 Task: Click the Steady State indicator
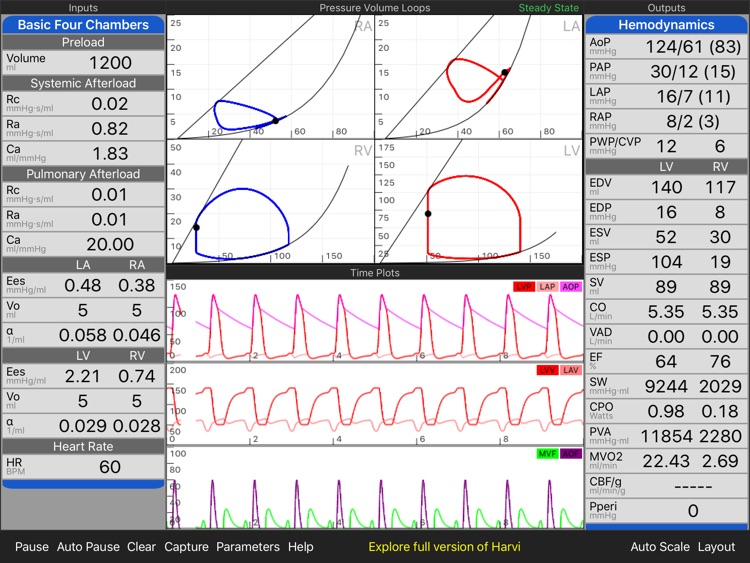pos(549,8)
